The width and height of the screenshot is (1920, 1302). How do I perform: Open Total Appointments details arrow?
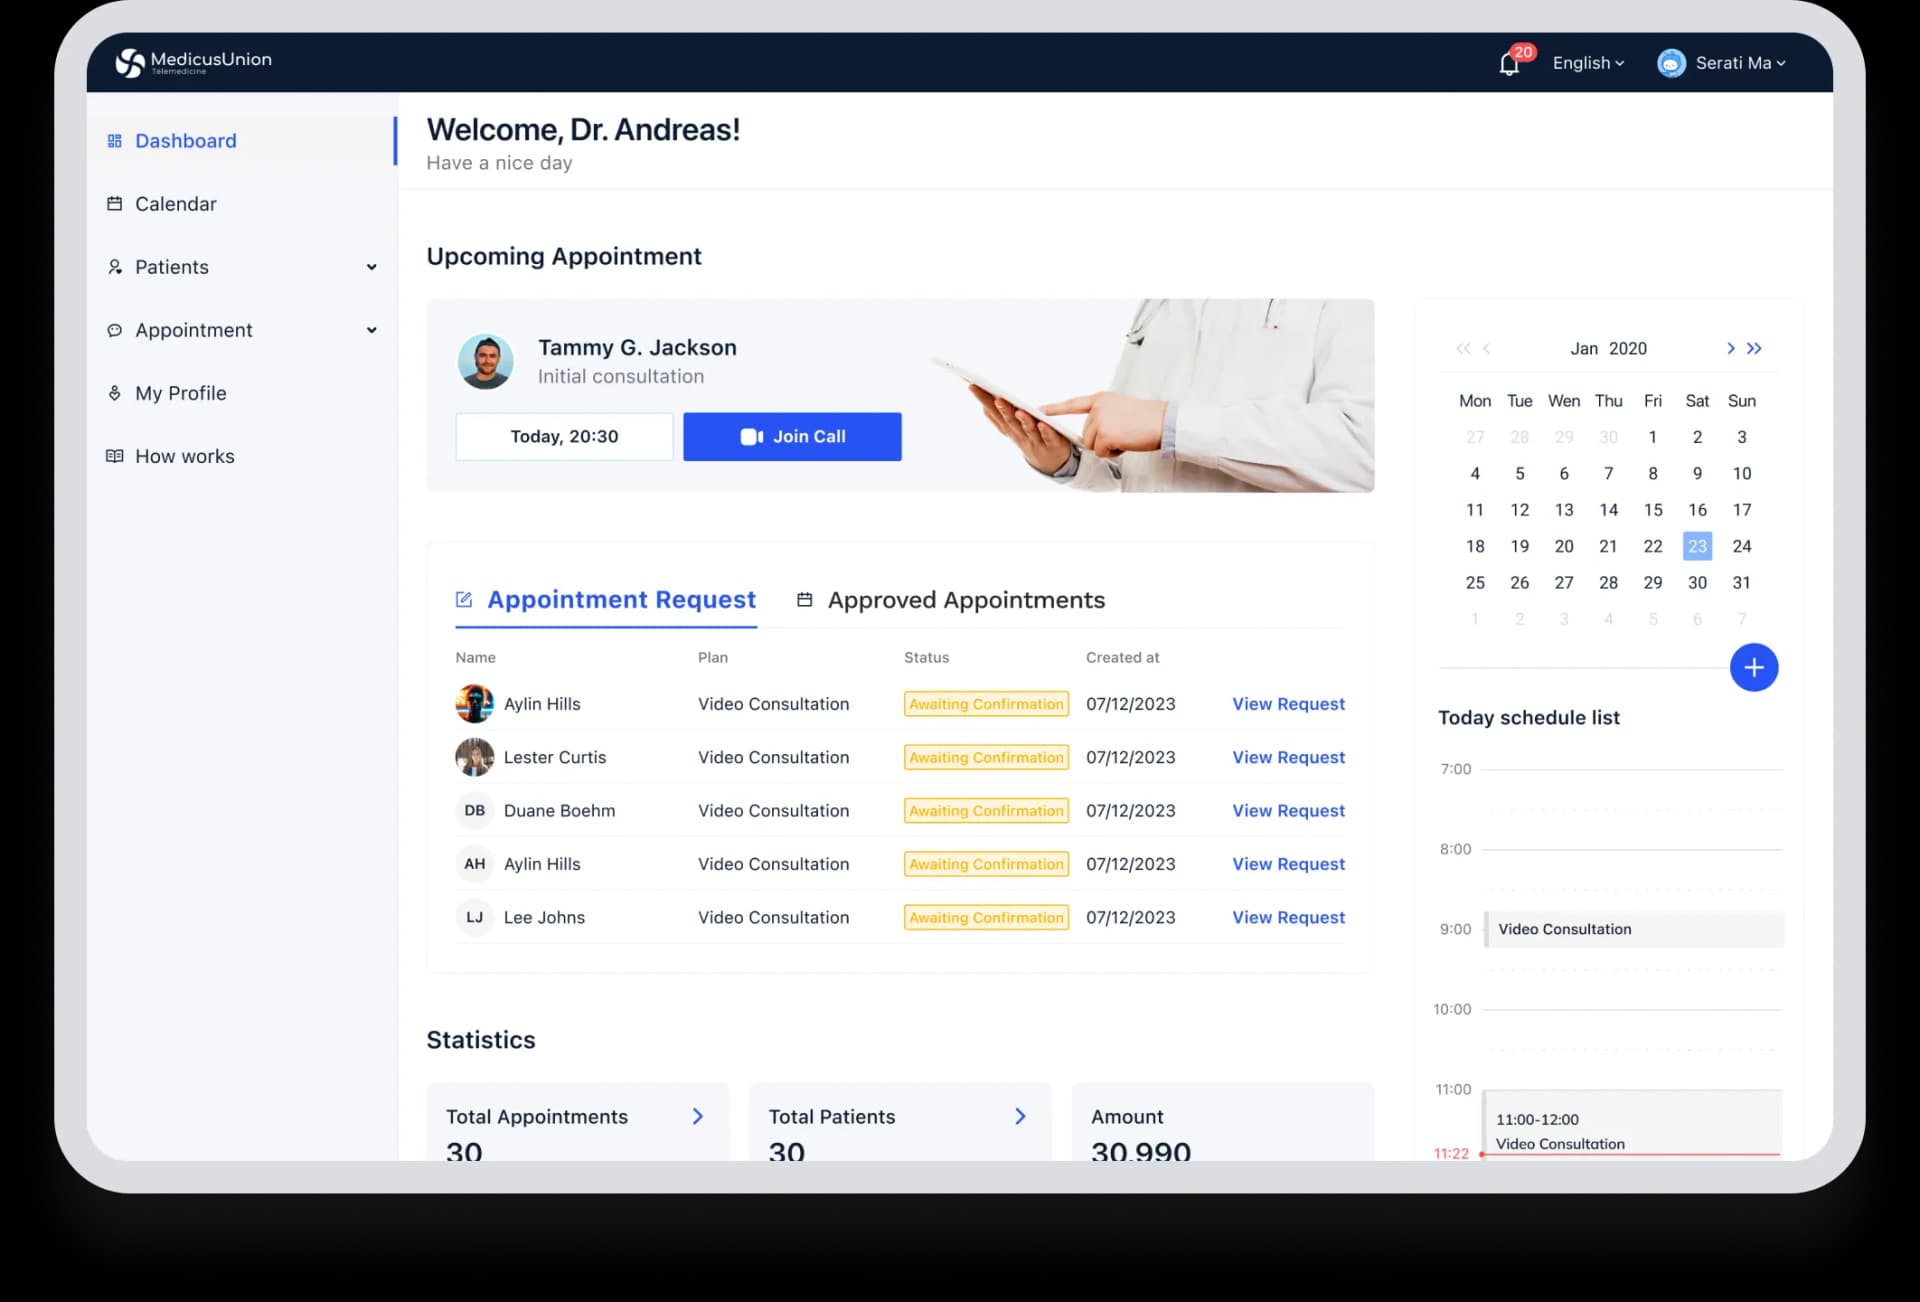(698, 1116)
